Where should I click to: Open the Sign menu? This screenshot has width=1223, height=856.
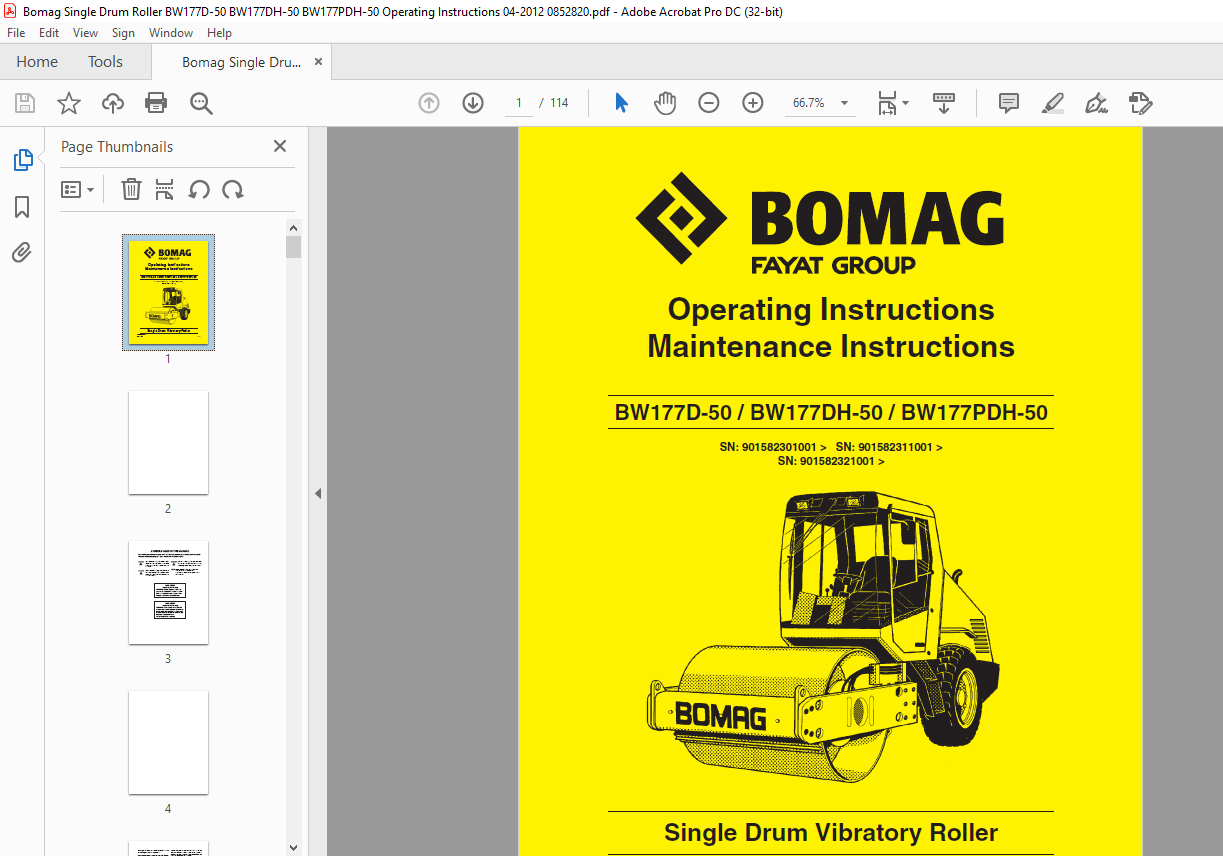(123, 33)
